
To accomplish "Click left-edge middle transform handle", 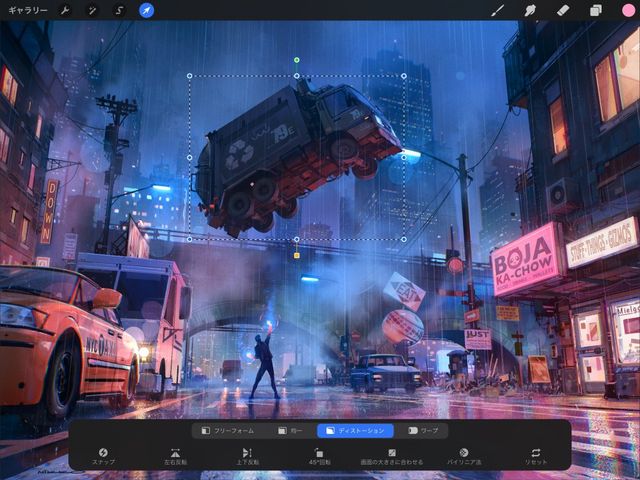I will pos(189,158).
